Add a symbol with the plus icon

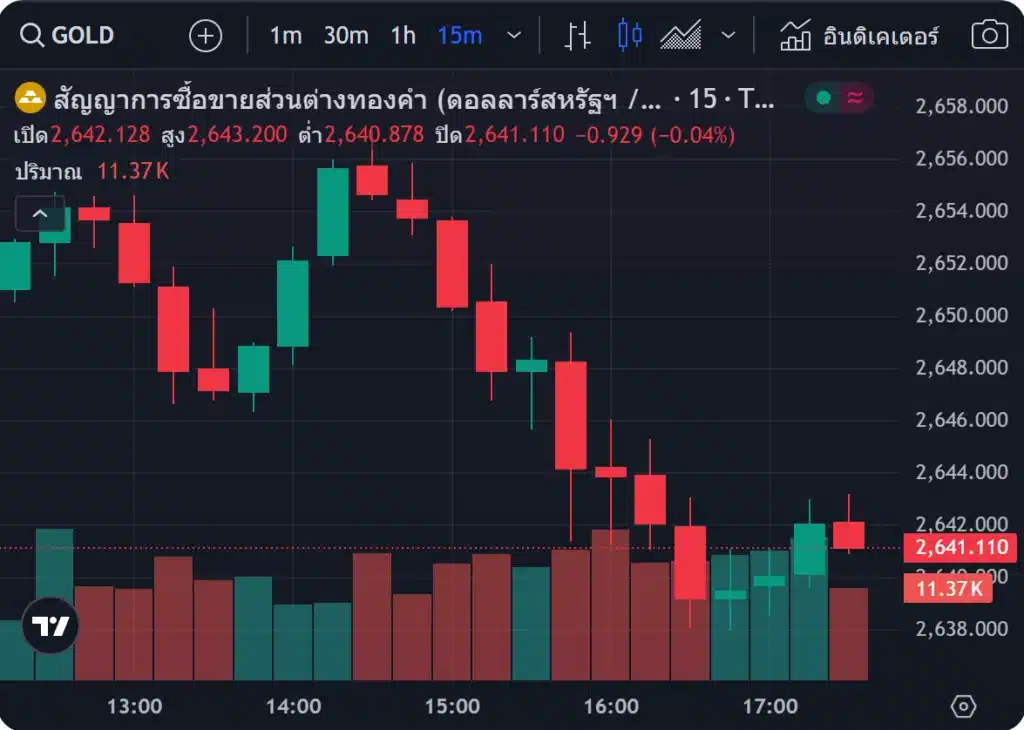[x=206, y=36]
